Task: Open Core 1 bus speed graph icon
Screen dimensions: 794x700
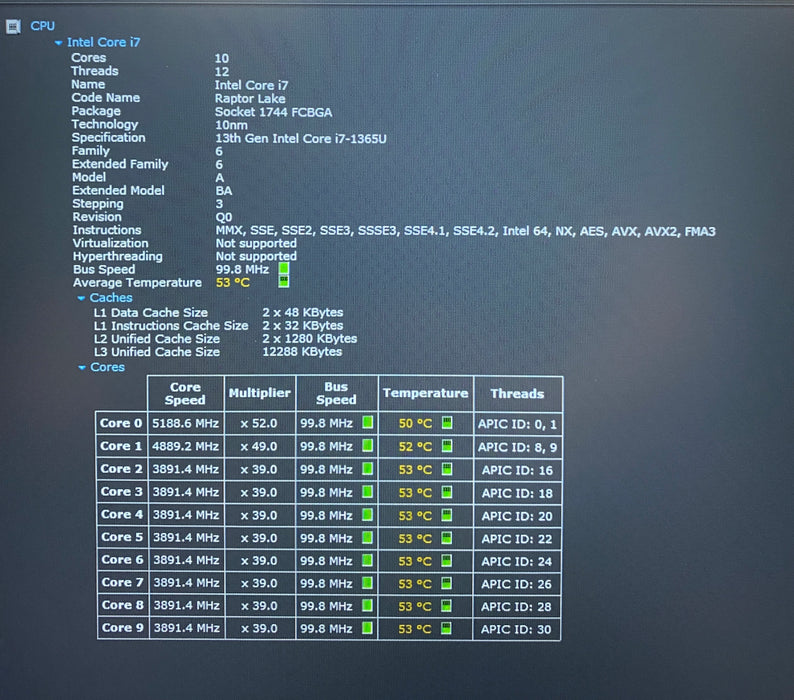Action: coord(368,446)
